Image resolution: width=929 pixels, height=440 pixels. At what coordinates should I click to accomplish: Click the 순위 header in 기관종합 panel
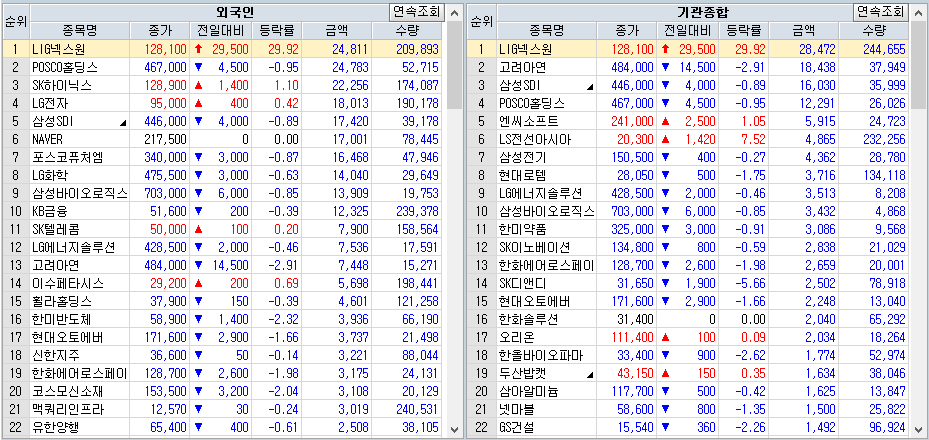click(482, 22)
